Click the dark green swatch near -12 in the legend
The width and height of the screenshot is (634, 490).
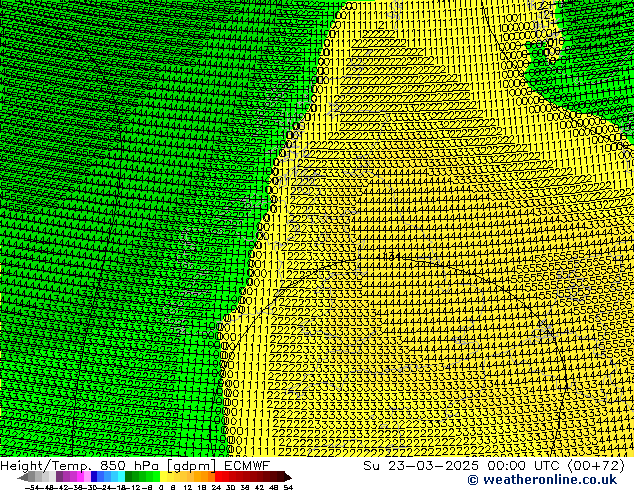click(129, 476)
